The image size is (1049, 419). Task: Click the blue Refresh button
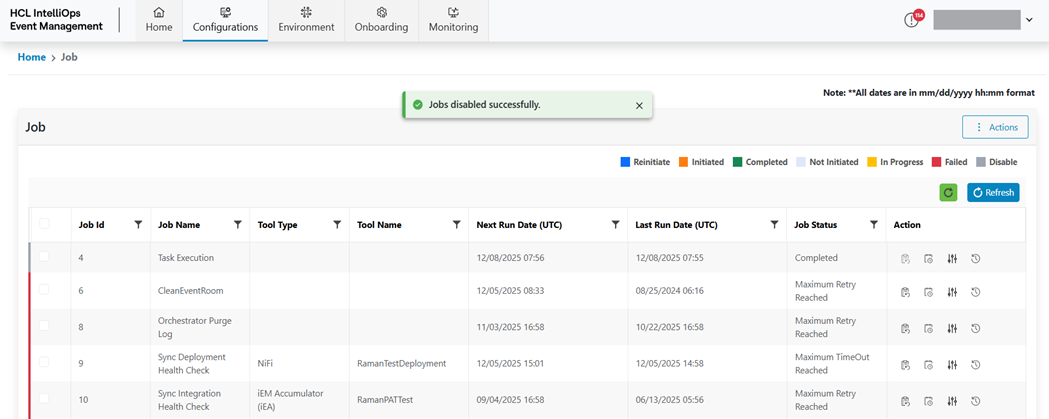coord(993,192)
